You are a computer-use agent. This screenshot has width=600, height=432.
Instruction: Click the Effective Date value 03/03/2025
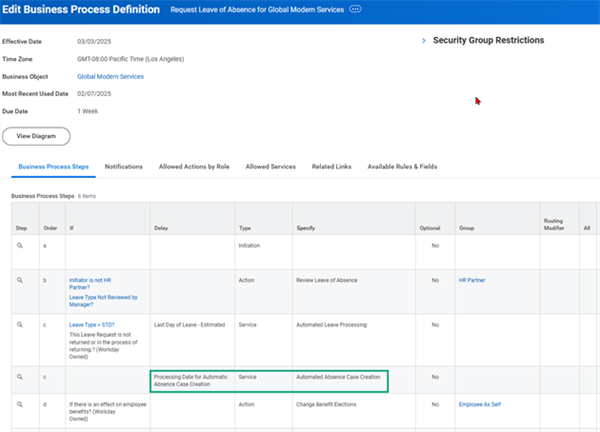pos(94,42)
